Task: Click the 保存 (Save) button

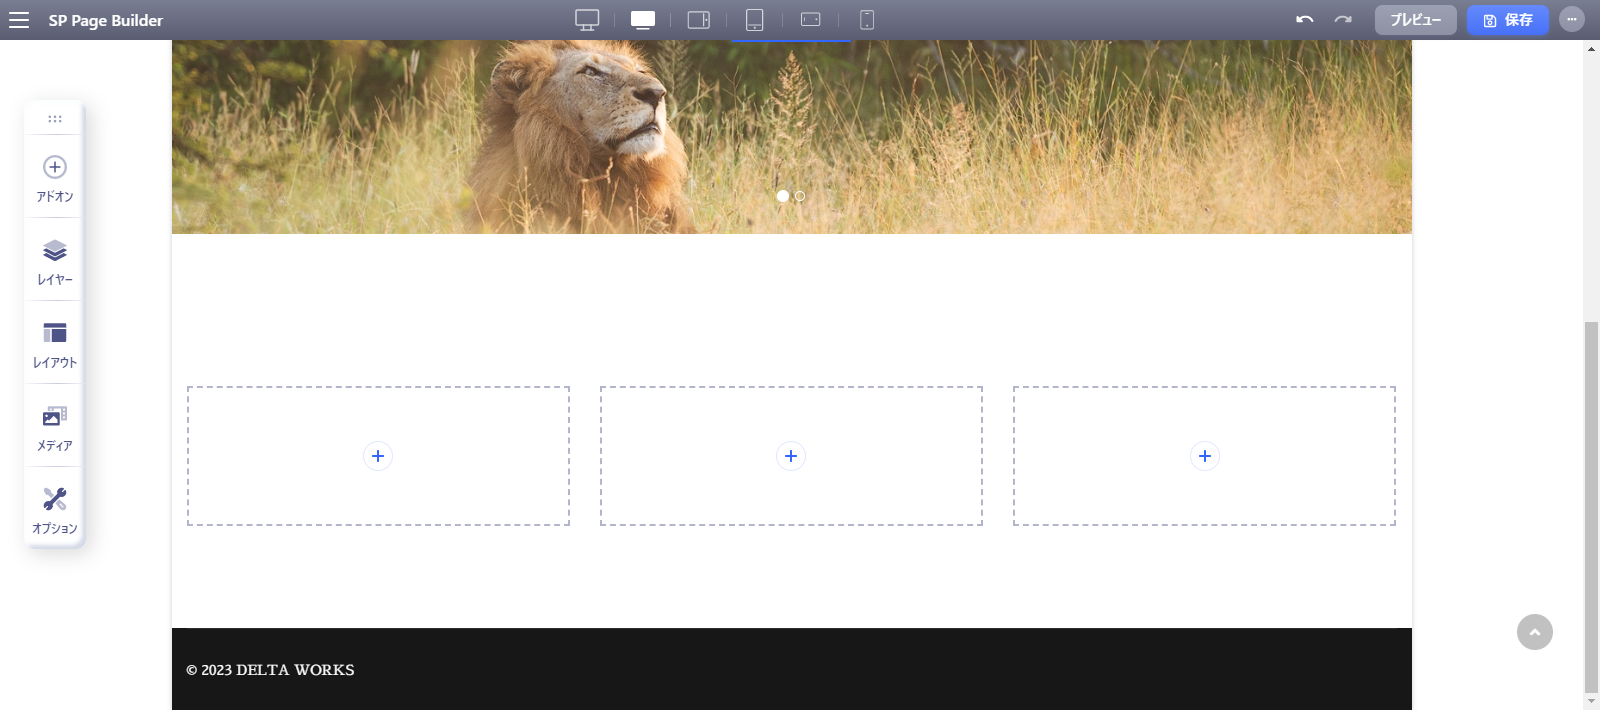Action: click(1507, 20)
